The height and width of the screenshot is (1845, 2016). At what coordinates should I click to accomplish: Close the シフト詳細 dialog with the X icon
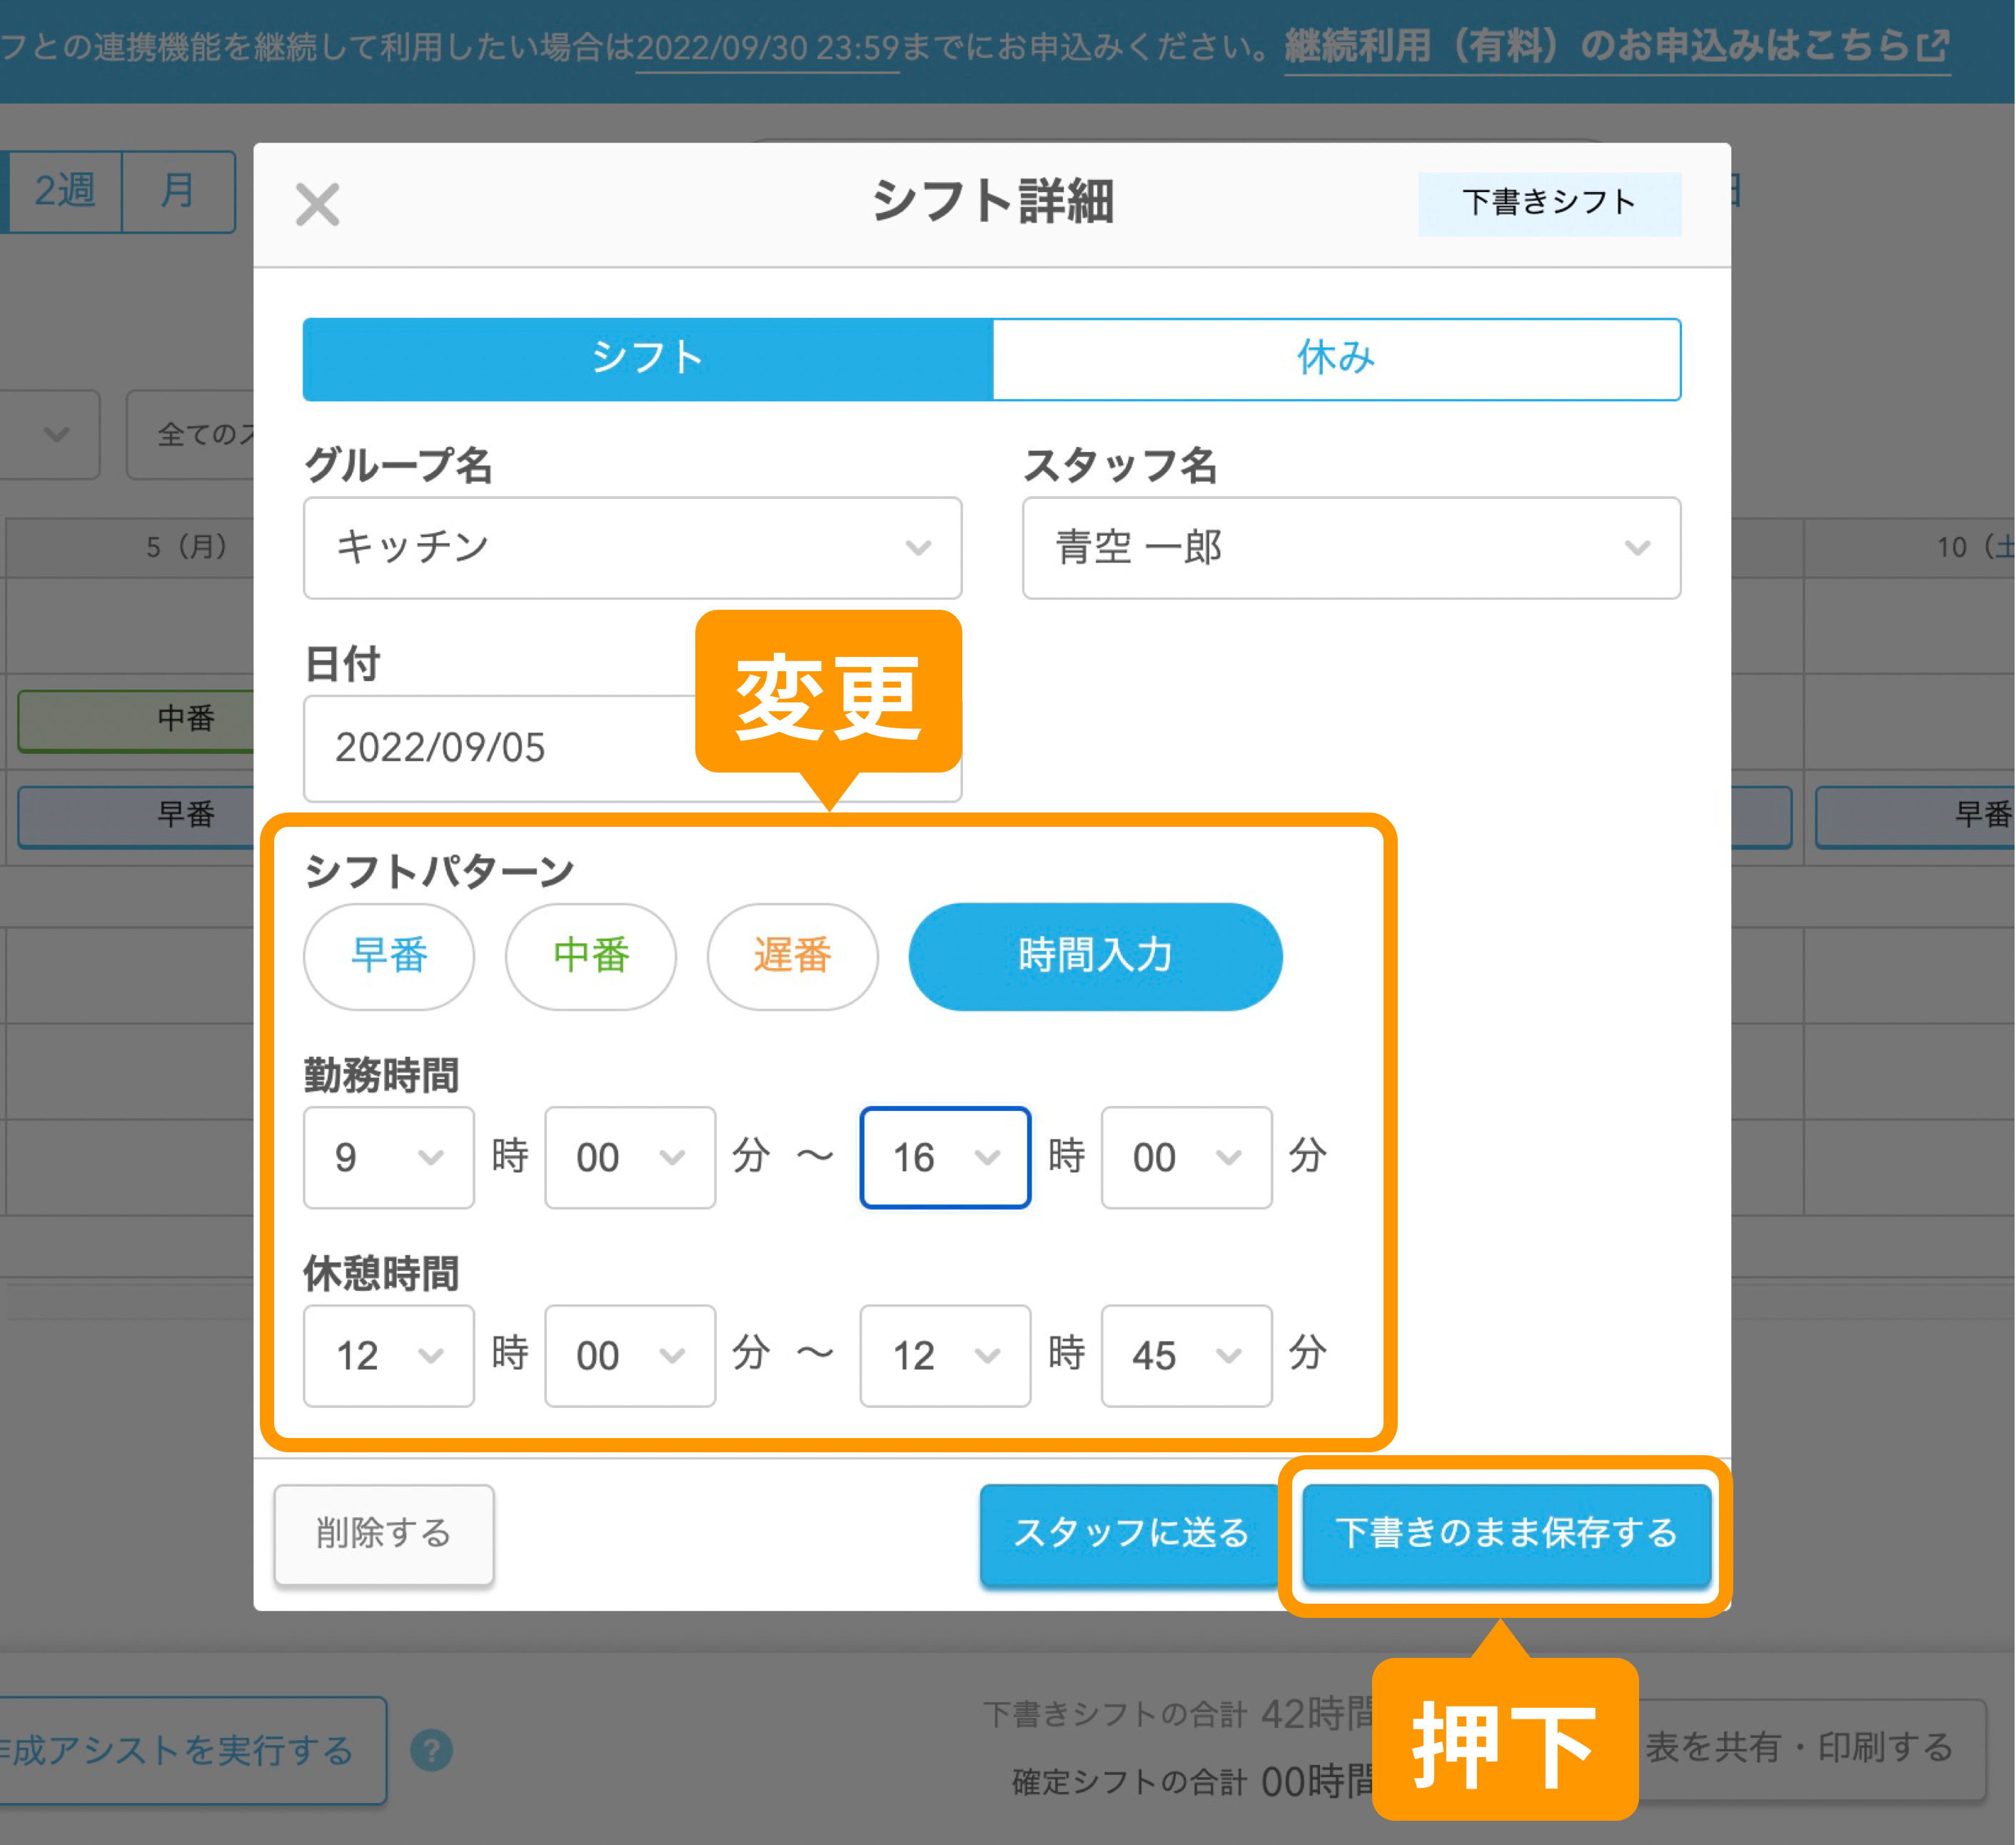[x=317, y=204]
